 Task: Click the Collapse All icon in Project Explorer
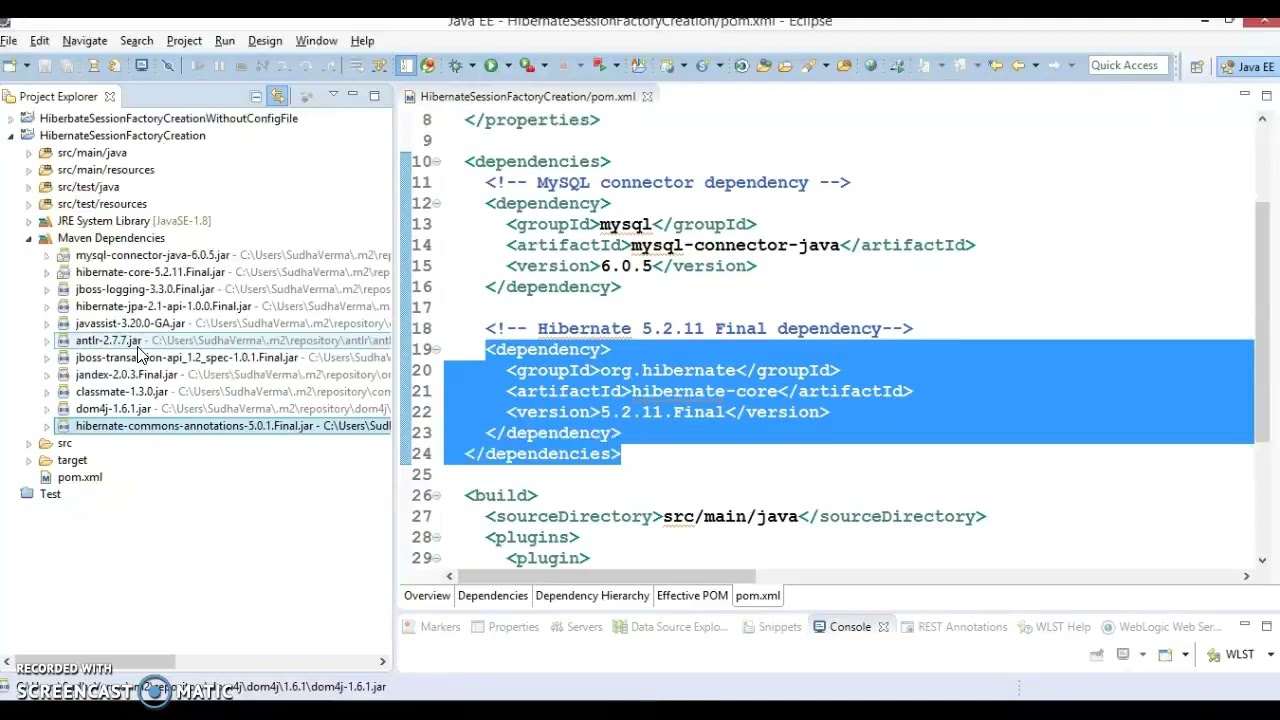coord(256,96)
